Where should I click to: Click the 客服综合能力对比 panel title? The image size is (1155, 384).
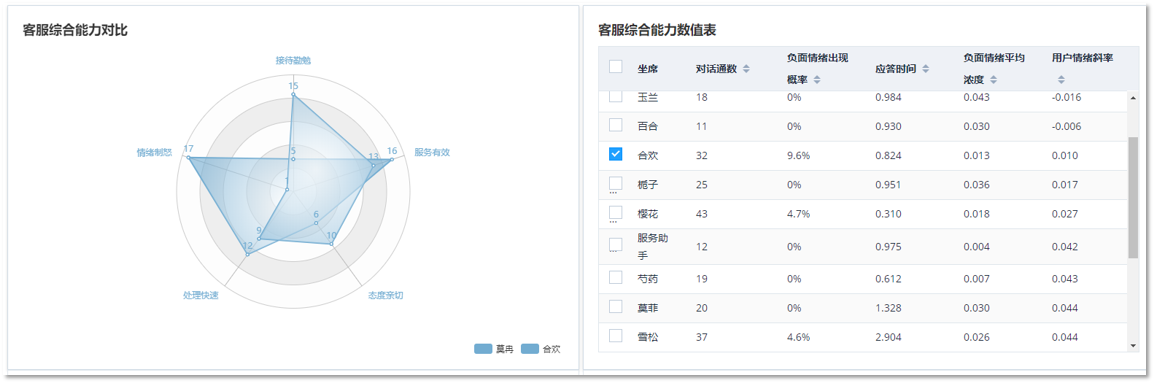pyautogui.click(x=76, y=30)
